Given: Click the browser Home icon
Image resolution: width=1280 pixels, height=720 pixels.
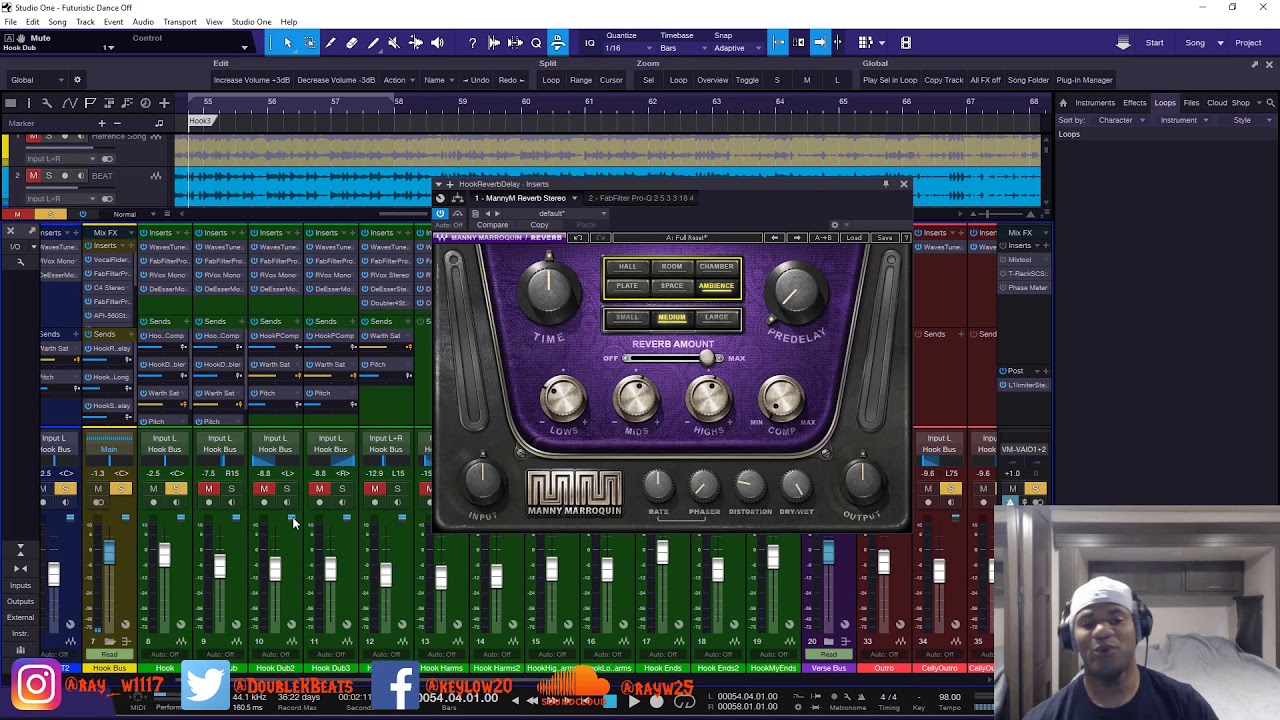Looking at the screenshot, I should 1063,103.
